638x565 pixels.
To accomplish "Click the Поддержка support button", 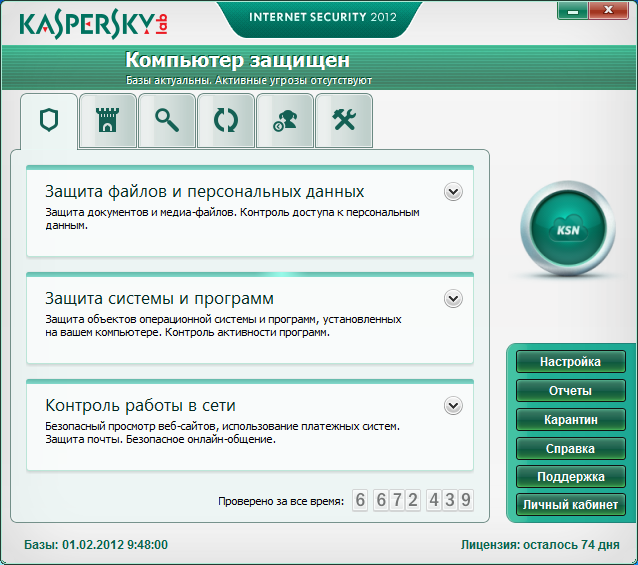I will pos(570,476).
